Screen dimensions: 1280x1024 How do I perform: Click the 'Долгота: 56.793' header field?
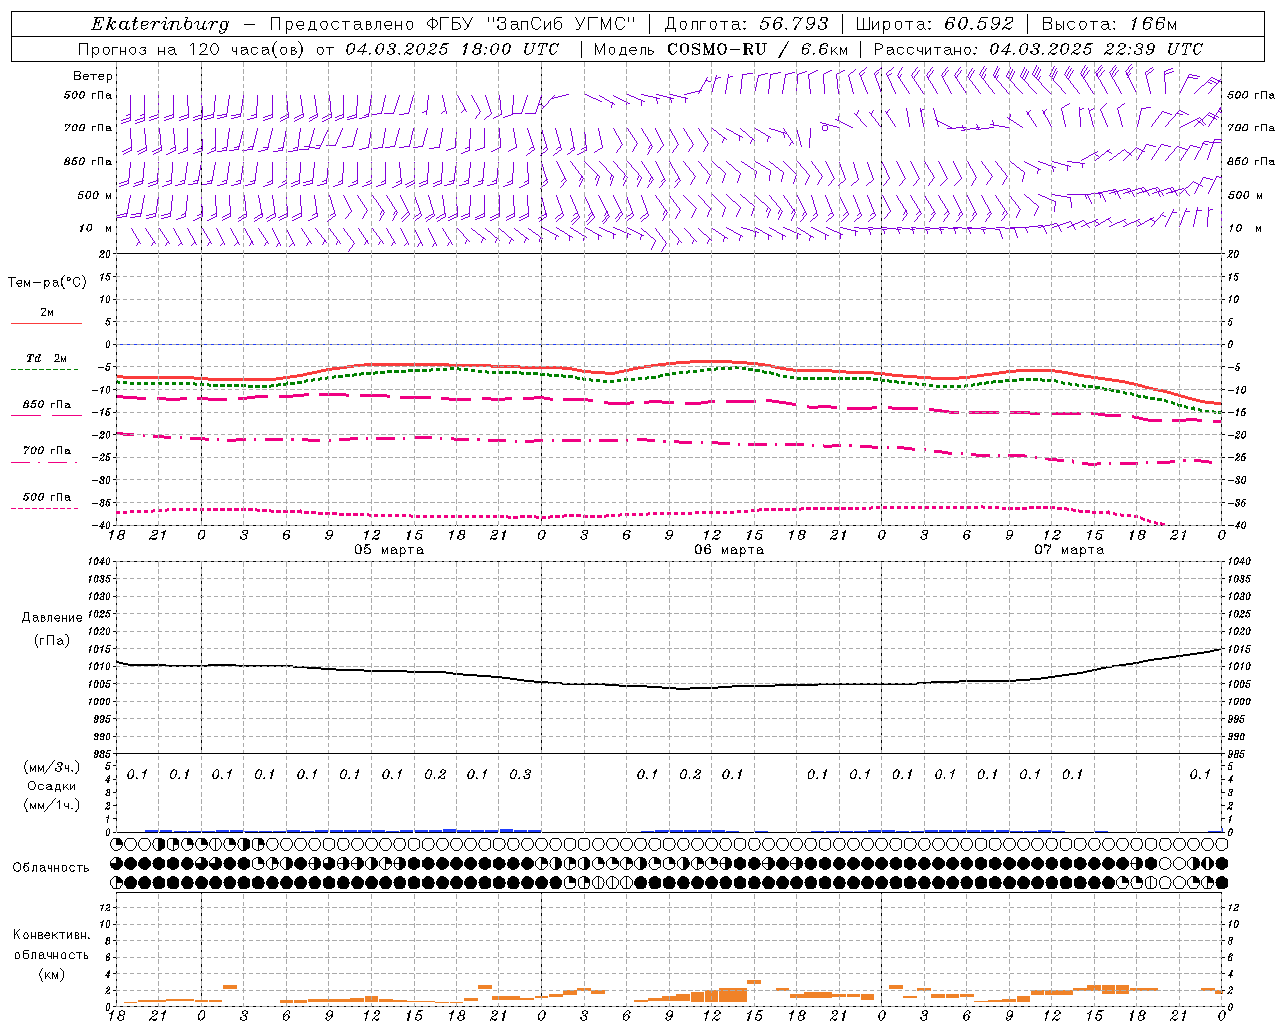[746, 24]
